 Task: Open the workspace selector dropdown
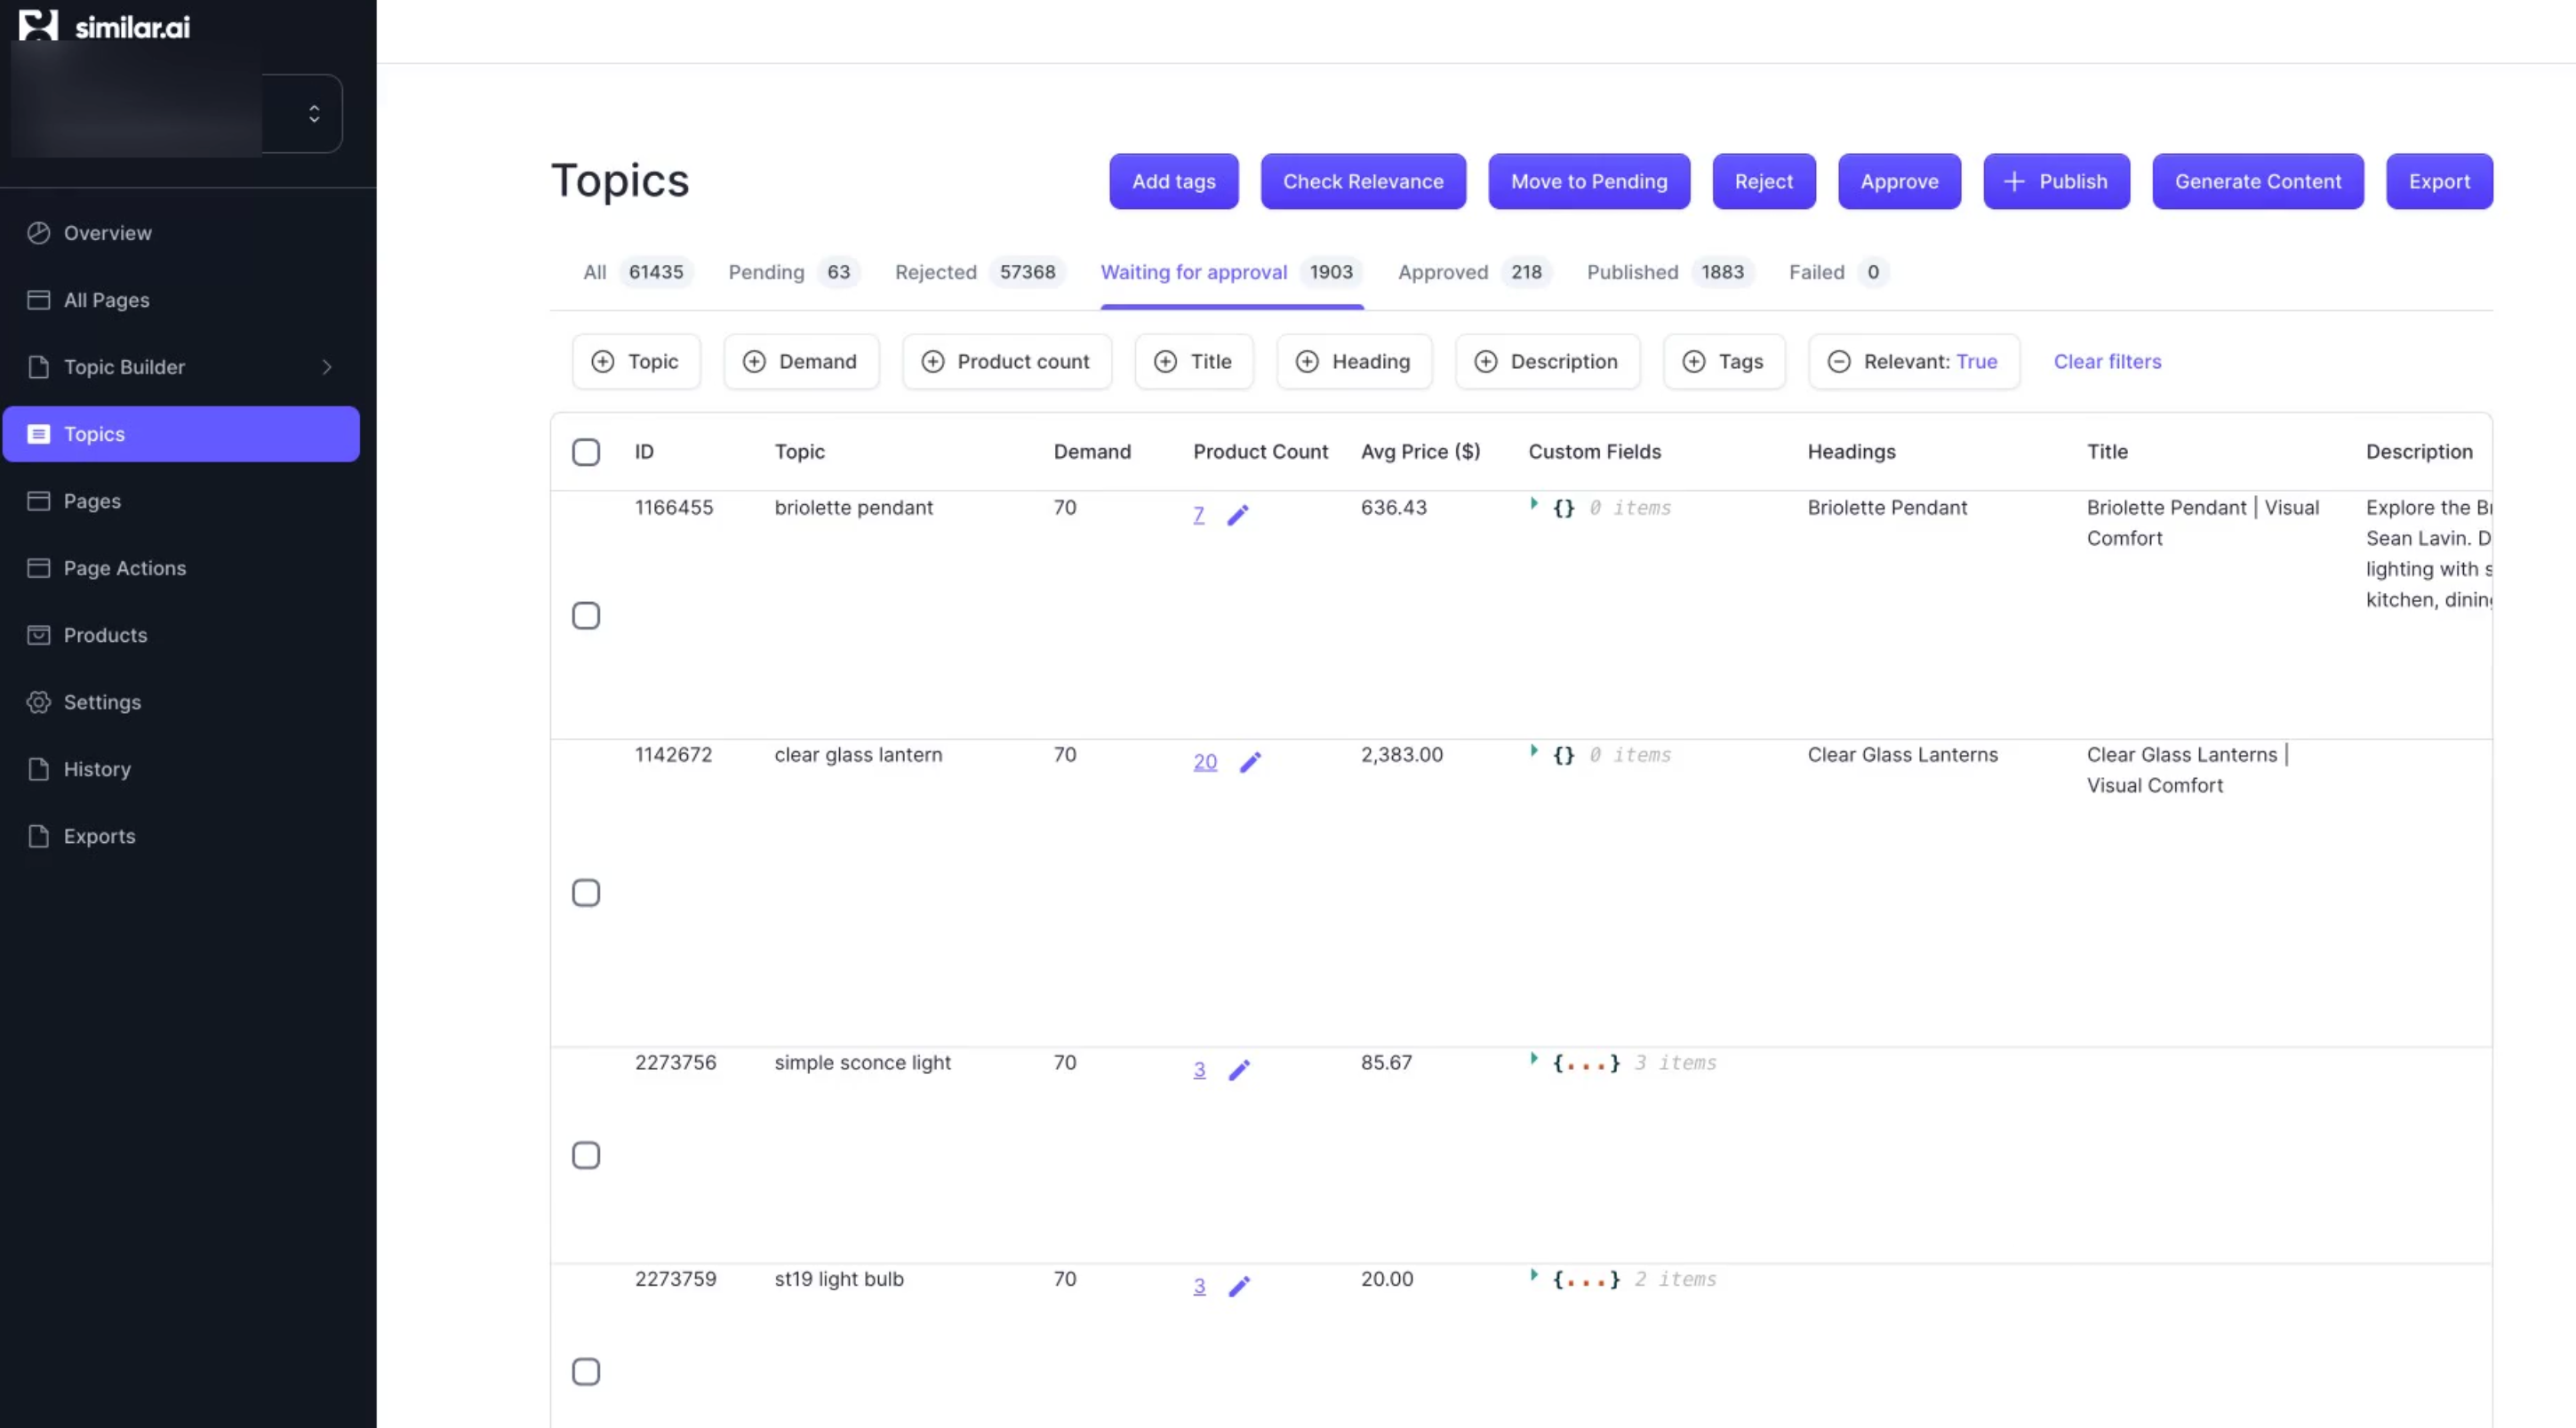pyautogui.click(x=314, y=114)
